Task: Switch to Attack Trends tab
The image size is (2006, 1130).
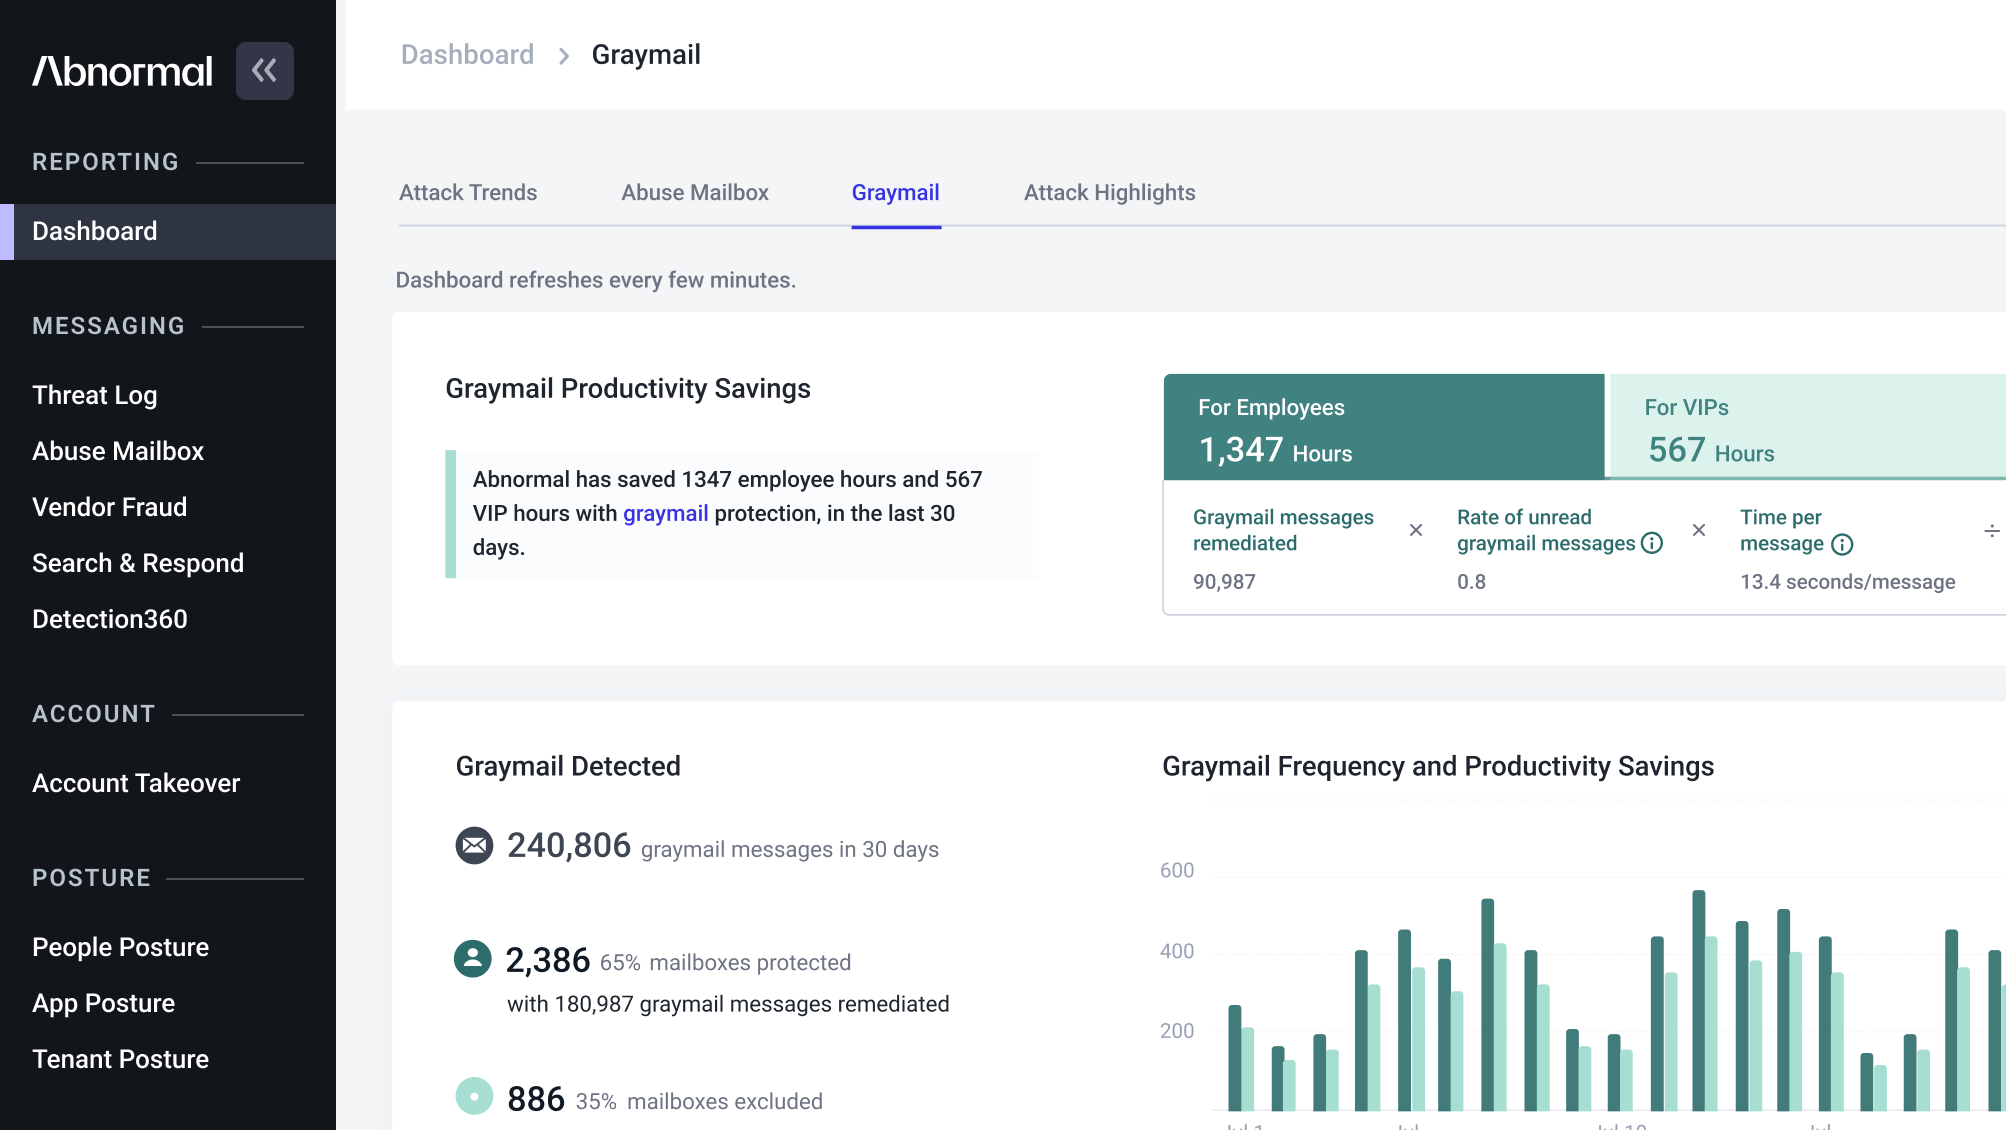Action: point(468,193)
